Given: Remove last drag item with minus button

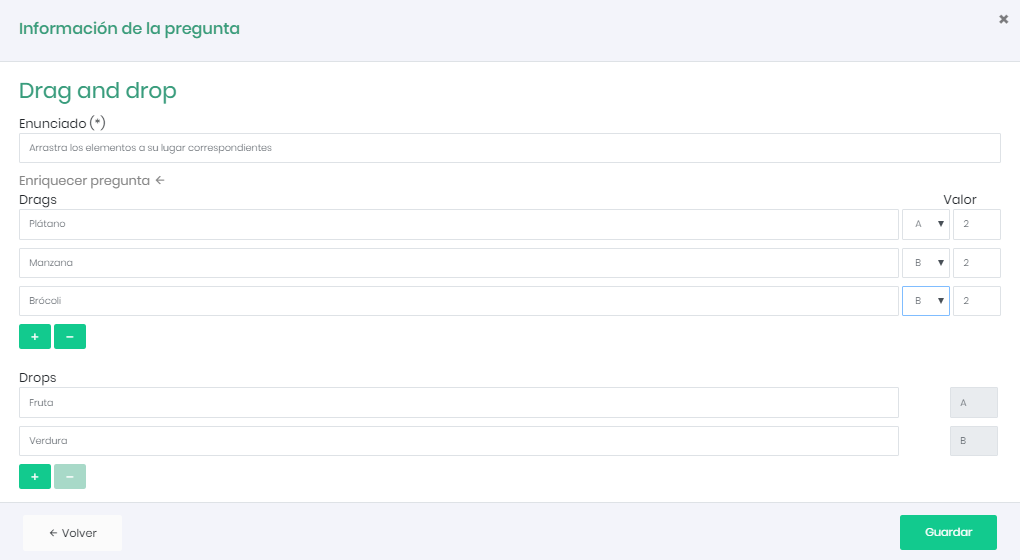Looking at the screenshot, I should (x=70, y=337).
